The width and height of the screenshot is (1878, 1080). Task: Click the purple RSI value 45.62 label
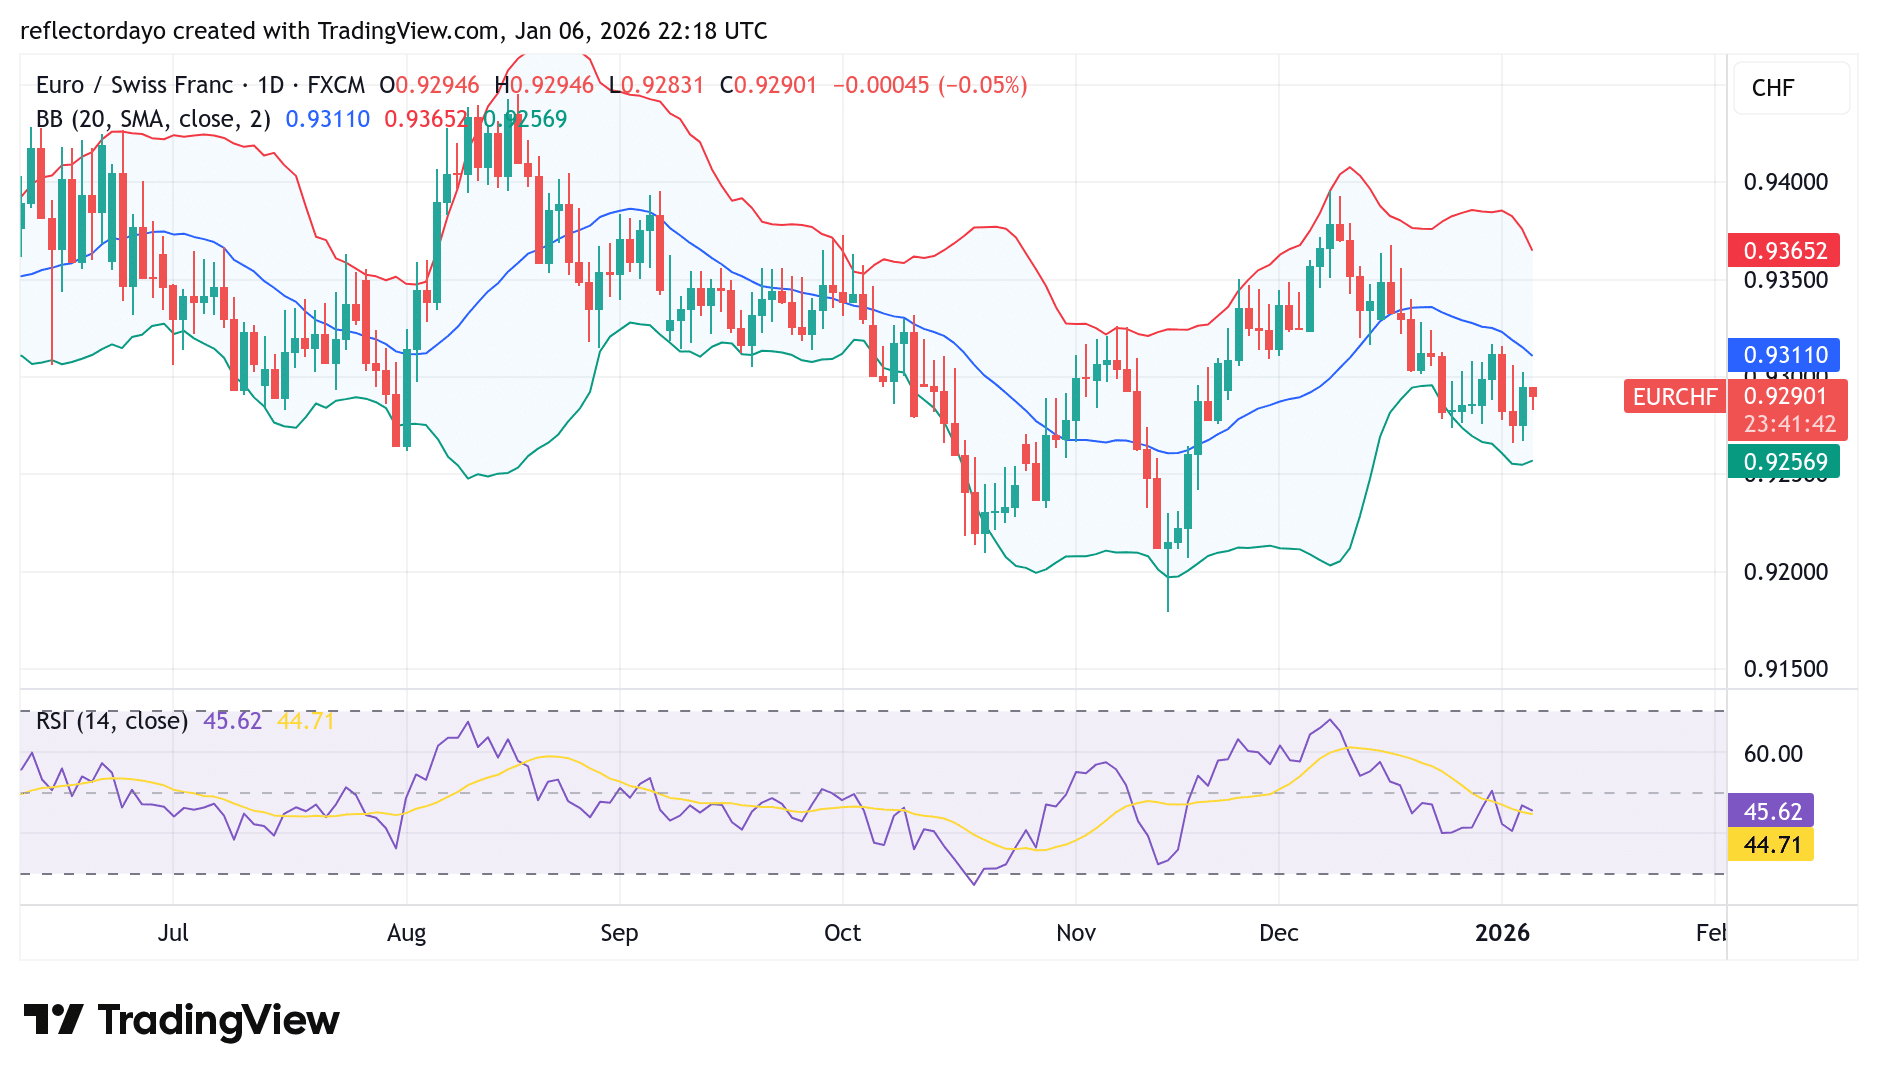pyautogui.click(x=1772, y=813)
